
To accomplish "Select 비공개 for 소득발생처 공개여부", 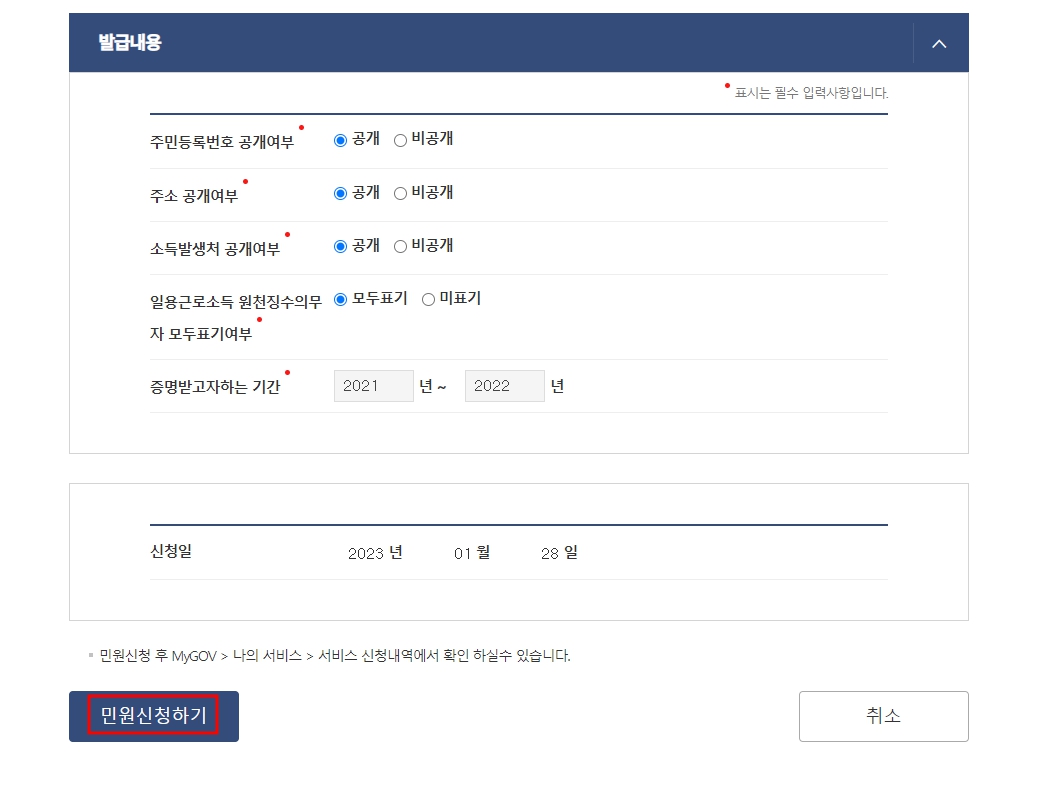I will 400,245.
